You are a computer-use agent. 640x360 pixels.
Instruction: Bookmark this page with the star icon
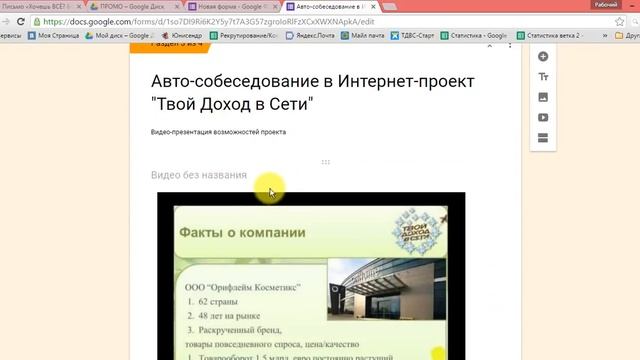point(619,22)
